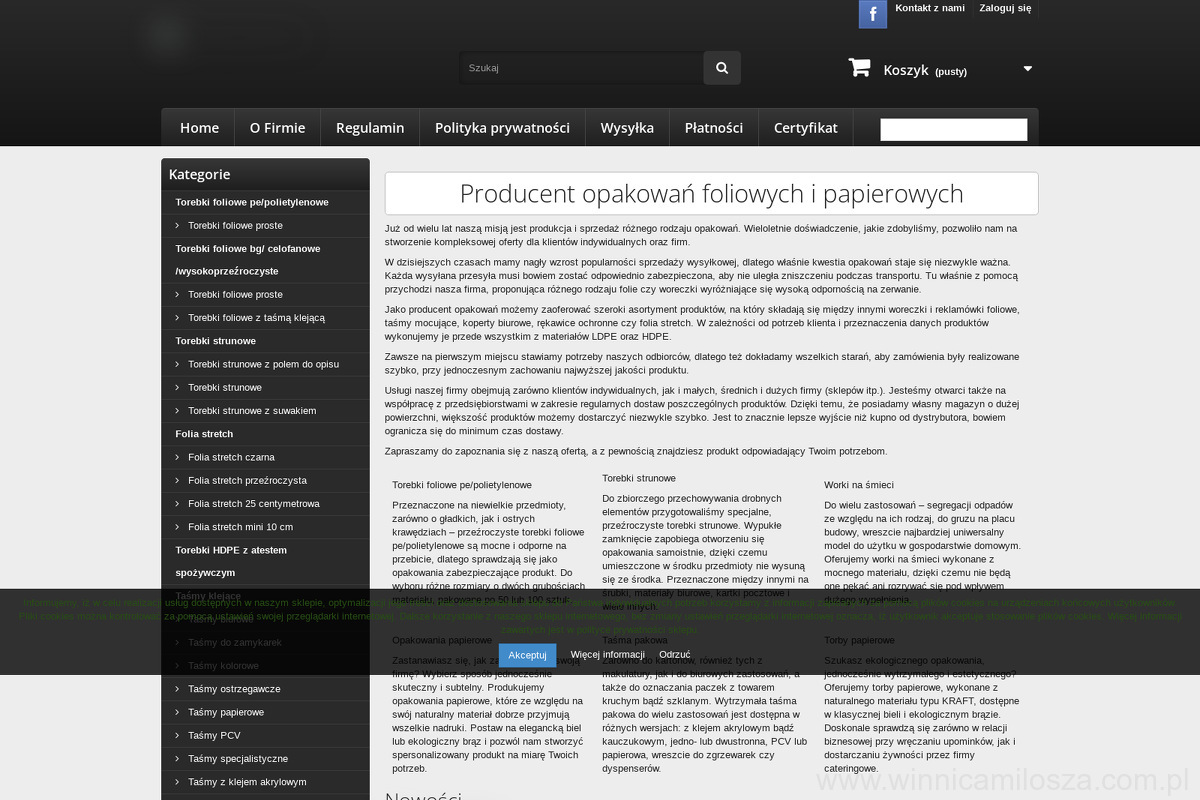Expand Torebki foliowe pe/polietylenowe category

251,202
